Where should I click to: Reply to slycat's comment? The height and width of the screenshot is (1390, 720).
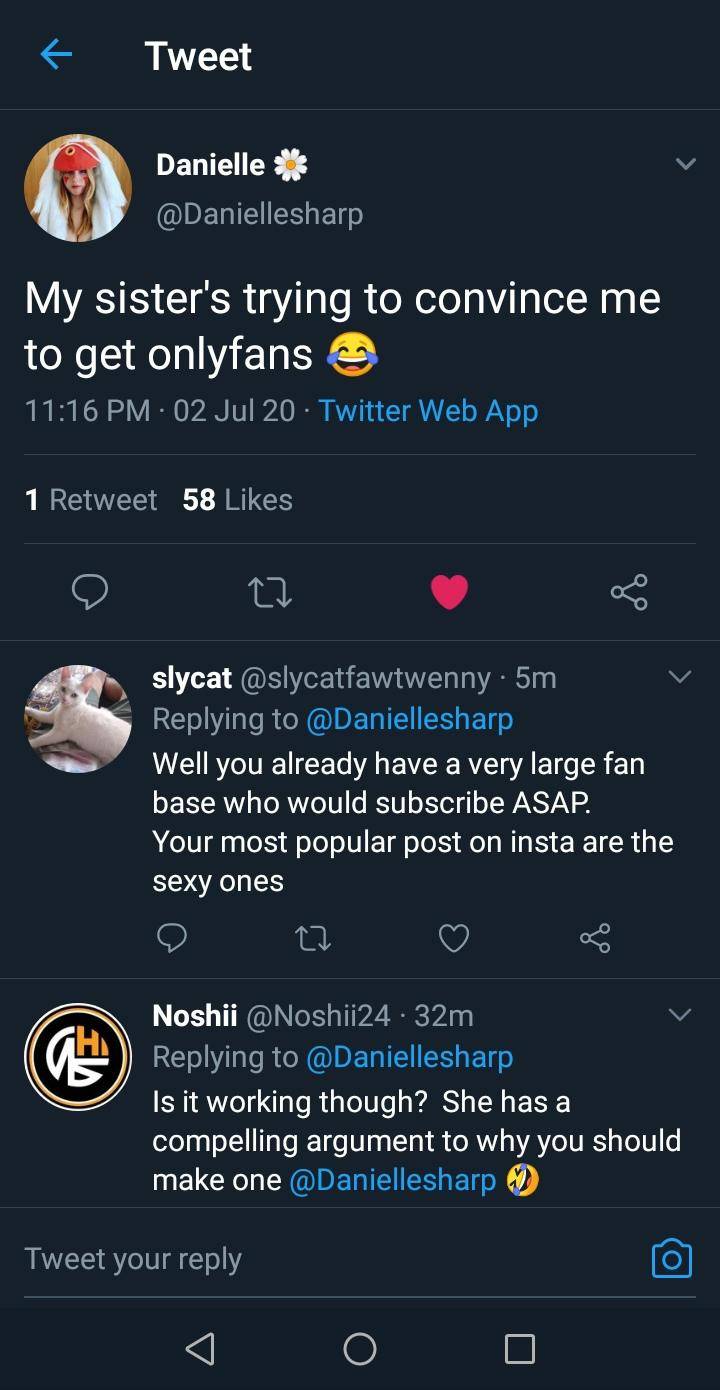tap(172, 937)
